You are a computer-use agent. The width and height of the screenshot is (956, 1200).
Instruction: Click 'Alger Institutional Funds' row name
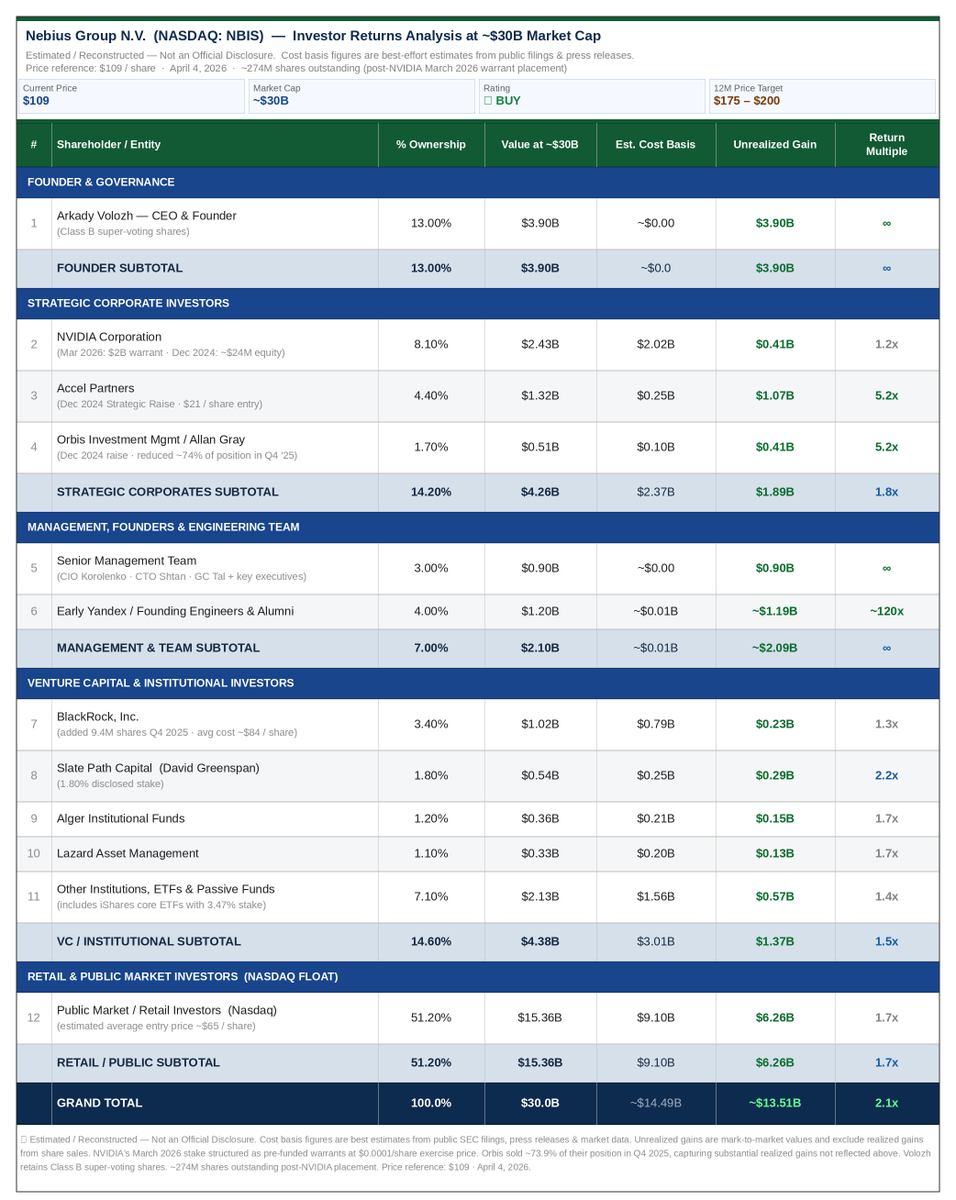point(121,818)
